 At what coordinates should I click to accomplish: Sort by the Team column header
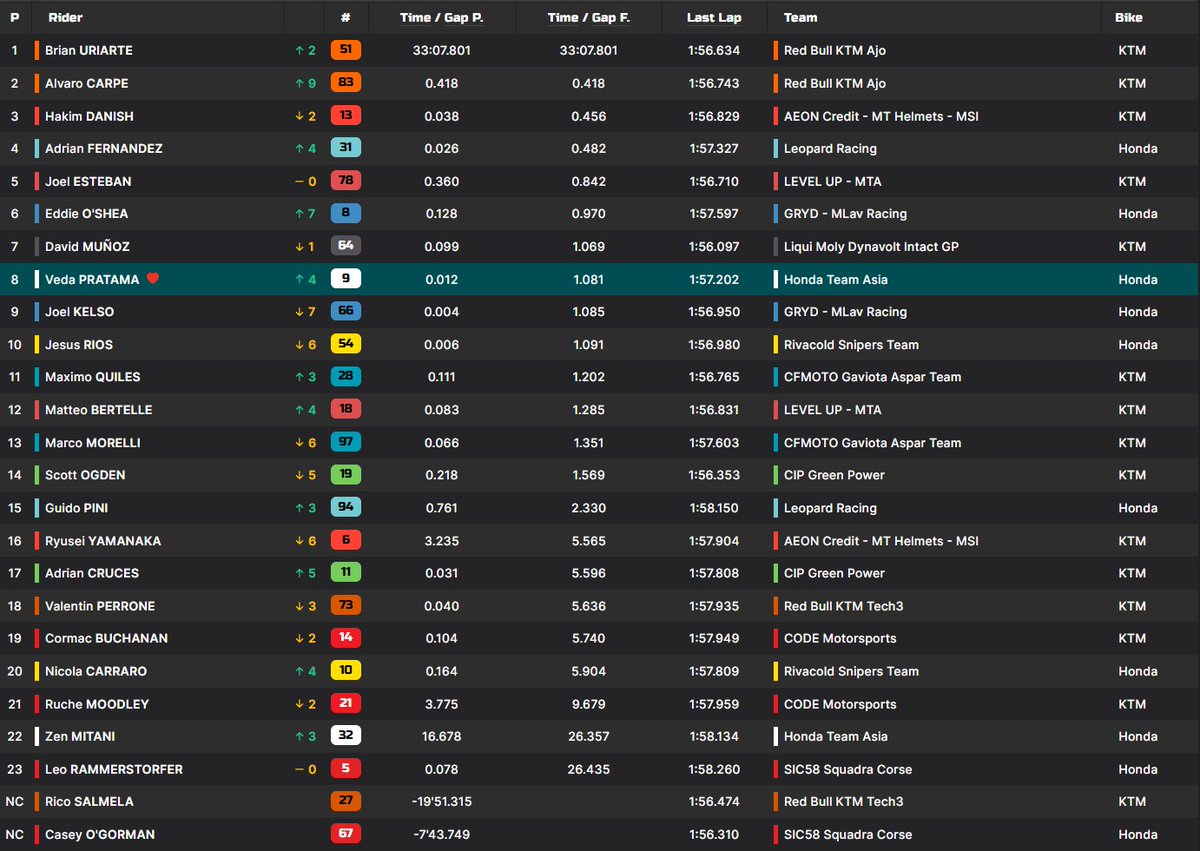[800, 17]
